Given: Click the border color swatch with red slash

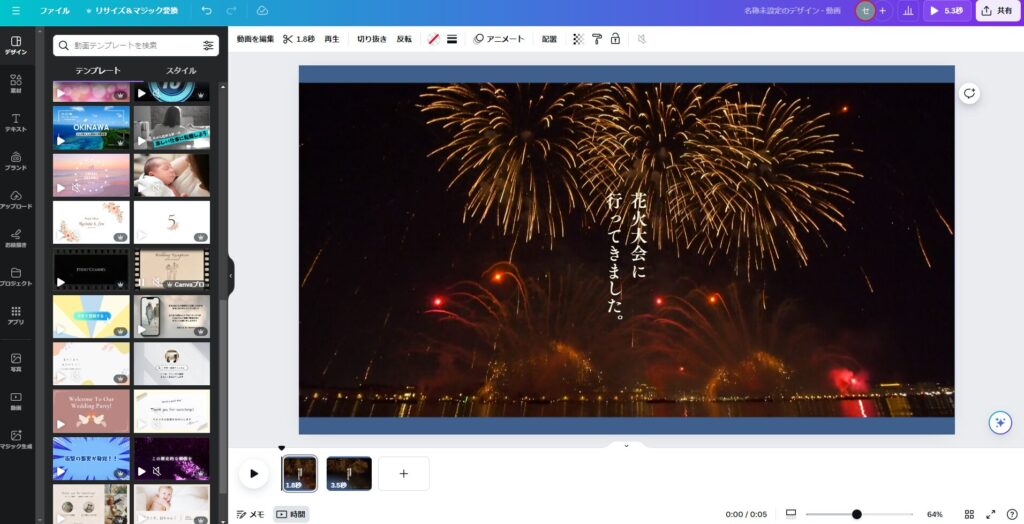Looking at the screenshot, I should 433,39.
